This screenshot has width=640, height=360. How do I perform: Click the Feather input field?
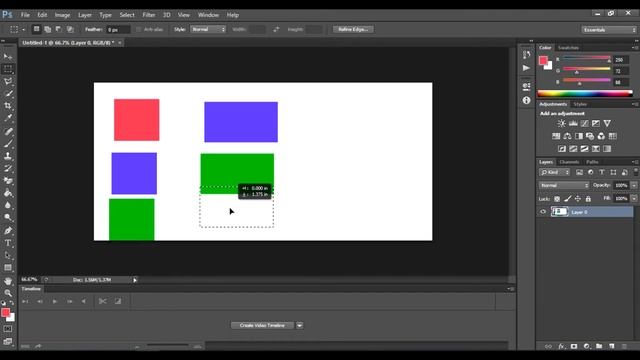pos(118,29)
